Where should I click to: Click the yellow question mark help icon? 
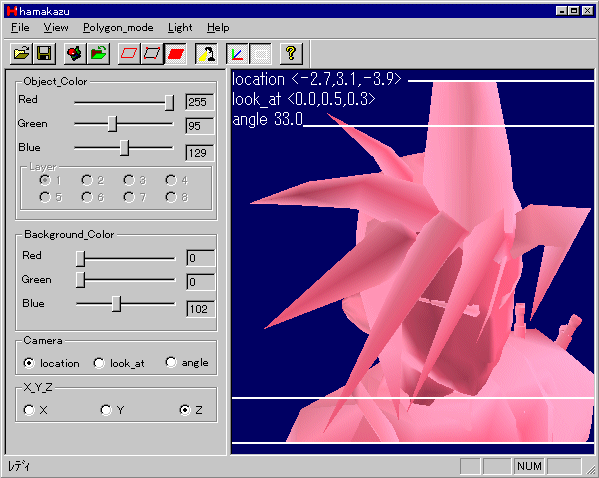coord(291,53)
